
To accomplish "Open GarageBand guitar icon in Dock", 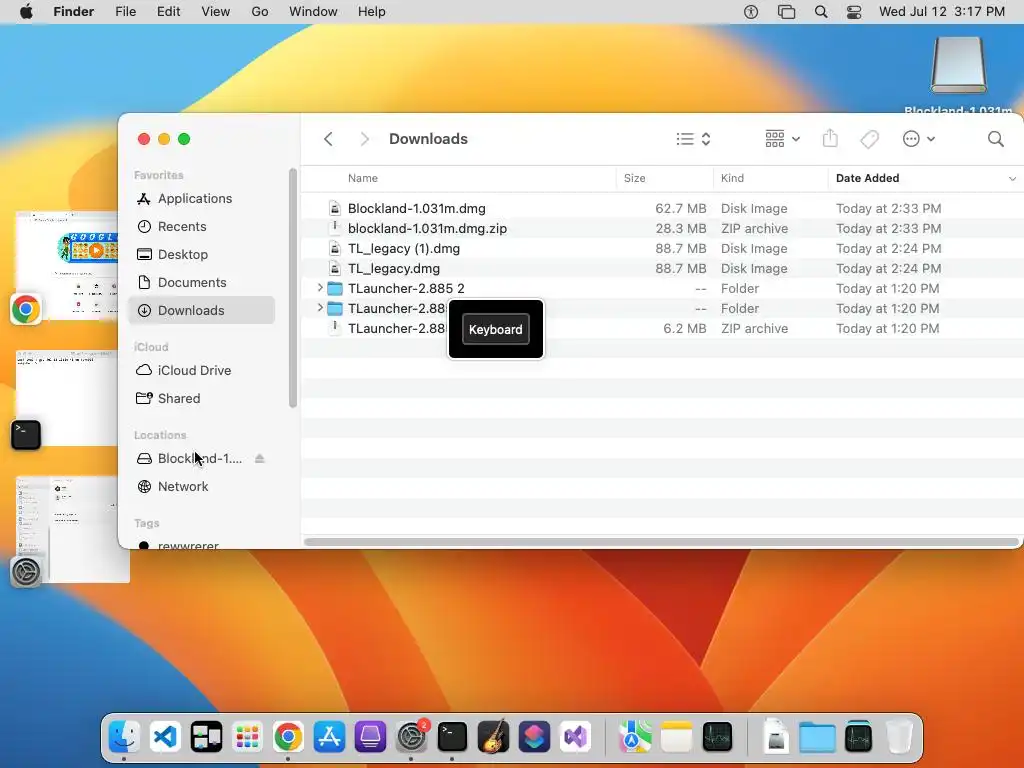I will point(493,737).
